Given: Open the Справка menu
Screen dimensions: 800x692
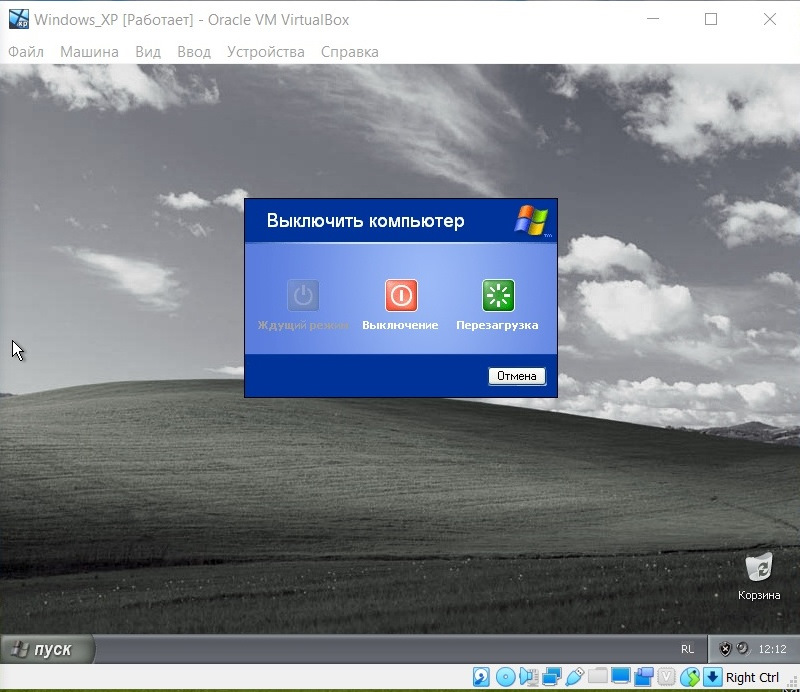Looking at the screenshot, I should click(349, 52).
